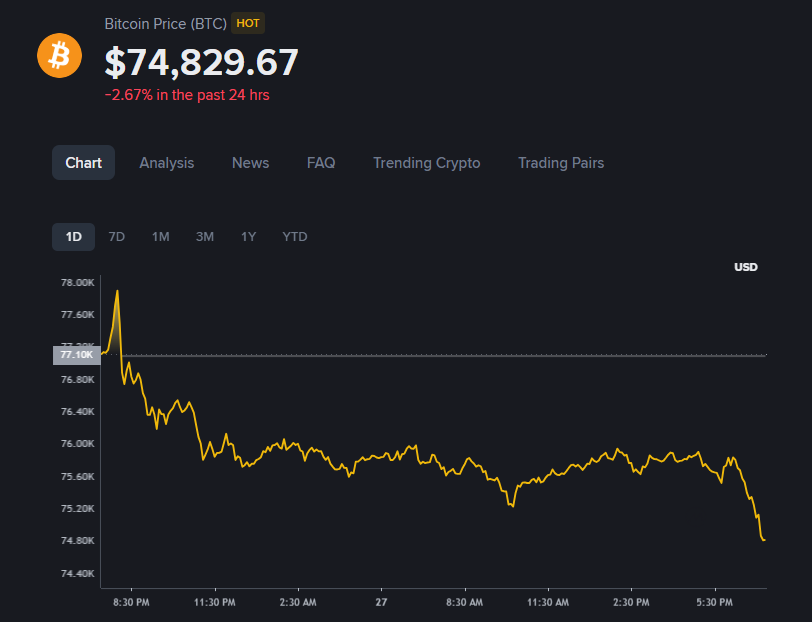Click the 76.80K y-axis label
Screen dimensions: 812x622
[x=78, y=380]
